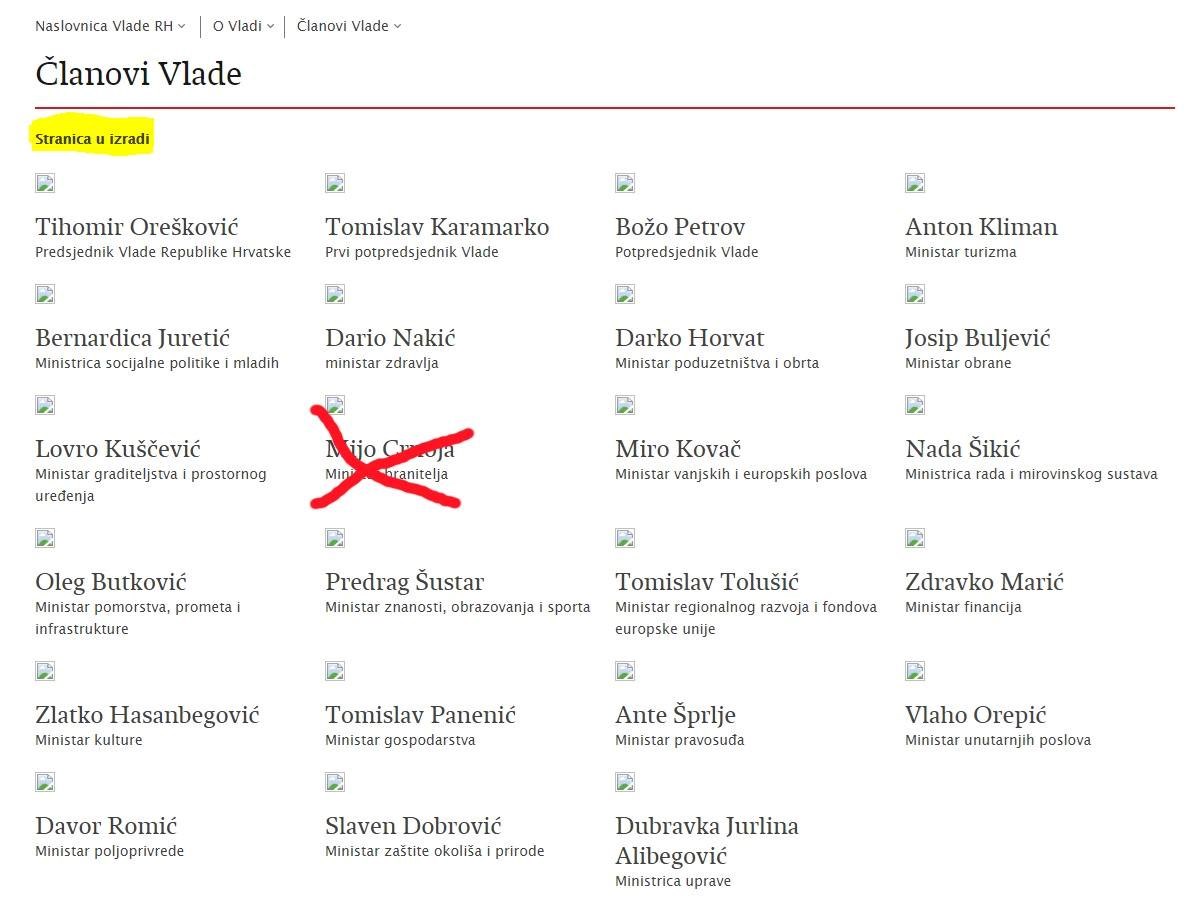The width and height of the screenshot is (1184, 901).
Task: Click broken image icon above Tomislav Karamarko
Action: (335, 183)
